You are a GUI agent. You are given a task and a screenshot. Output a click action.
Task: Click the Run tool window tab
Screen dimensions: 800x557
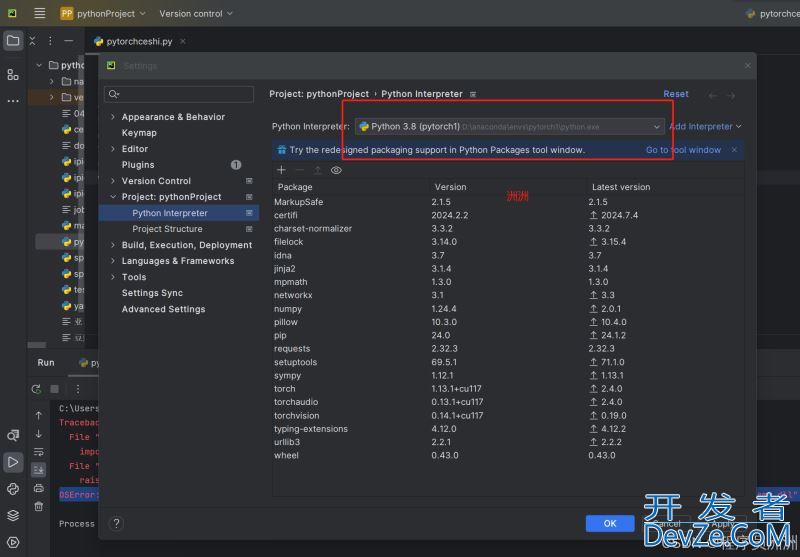46,363
